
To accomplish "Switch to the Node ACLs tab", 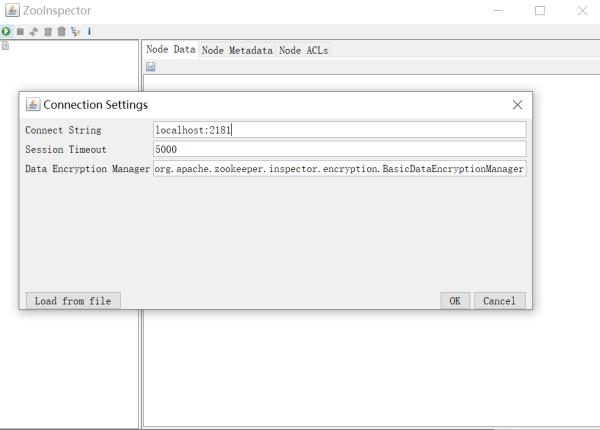I will point(303,50).
